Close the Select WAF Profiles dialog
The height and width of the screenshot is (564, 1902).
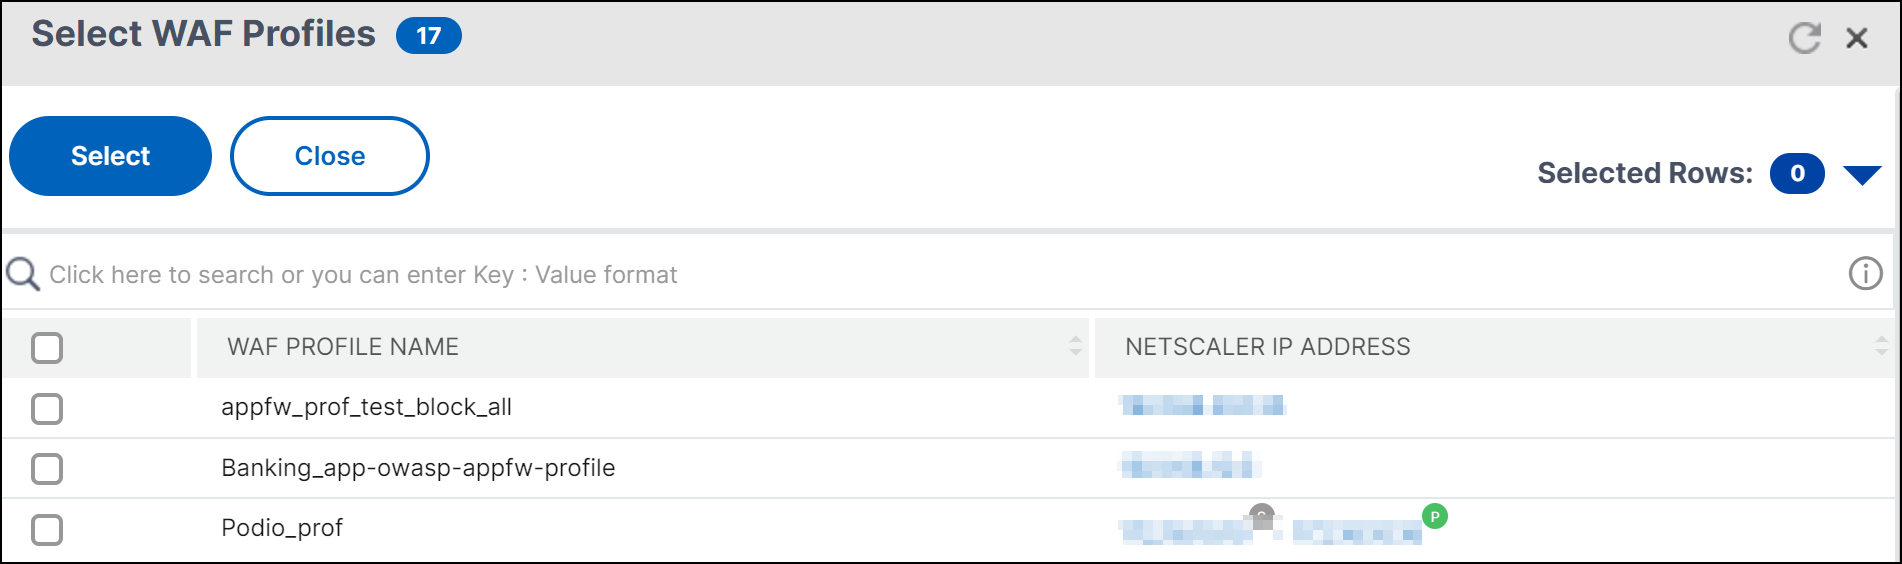[1857, 38]
